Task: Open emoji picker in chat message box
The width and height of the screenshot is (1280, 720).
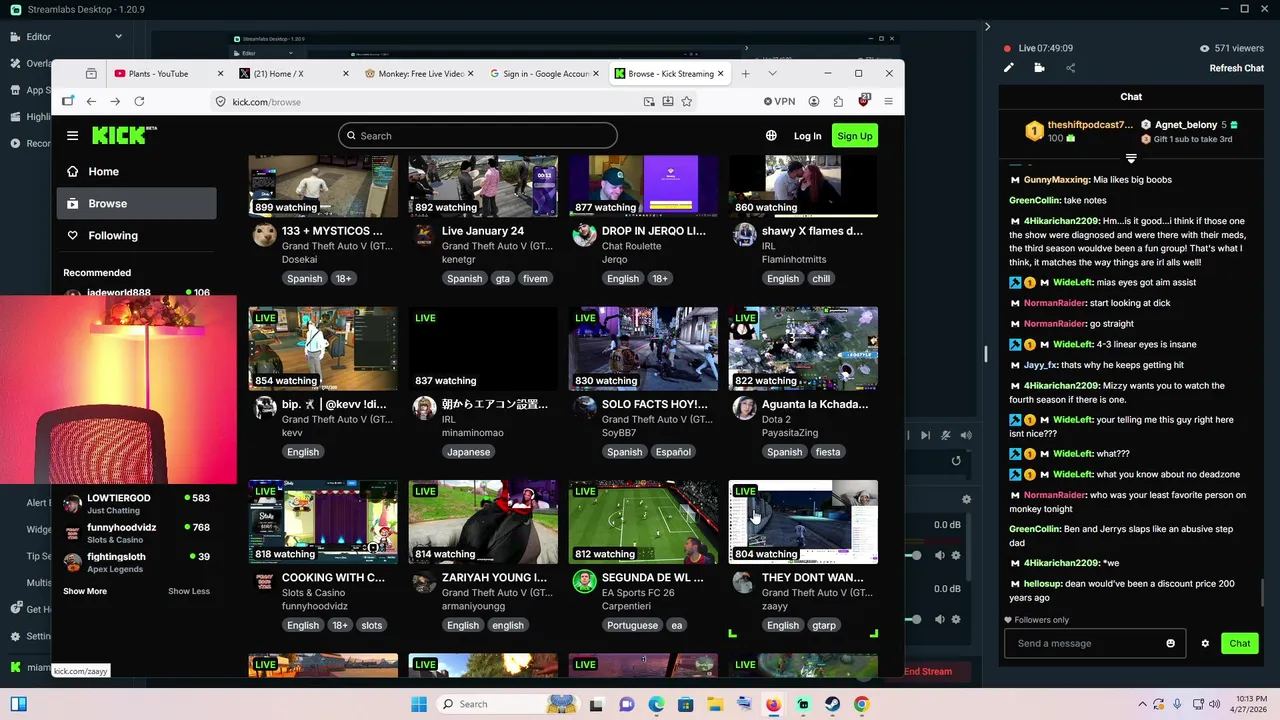Action: [x=1171, y=643]
